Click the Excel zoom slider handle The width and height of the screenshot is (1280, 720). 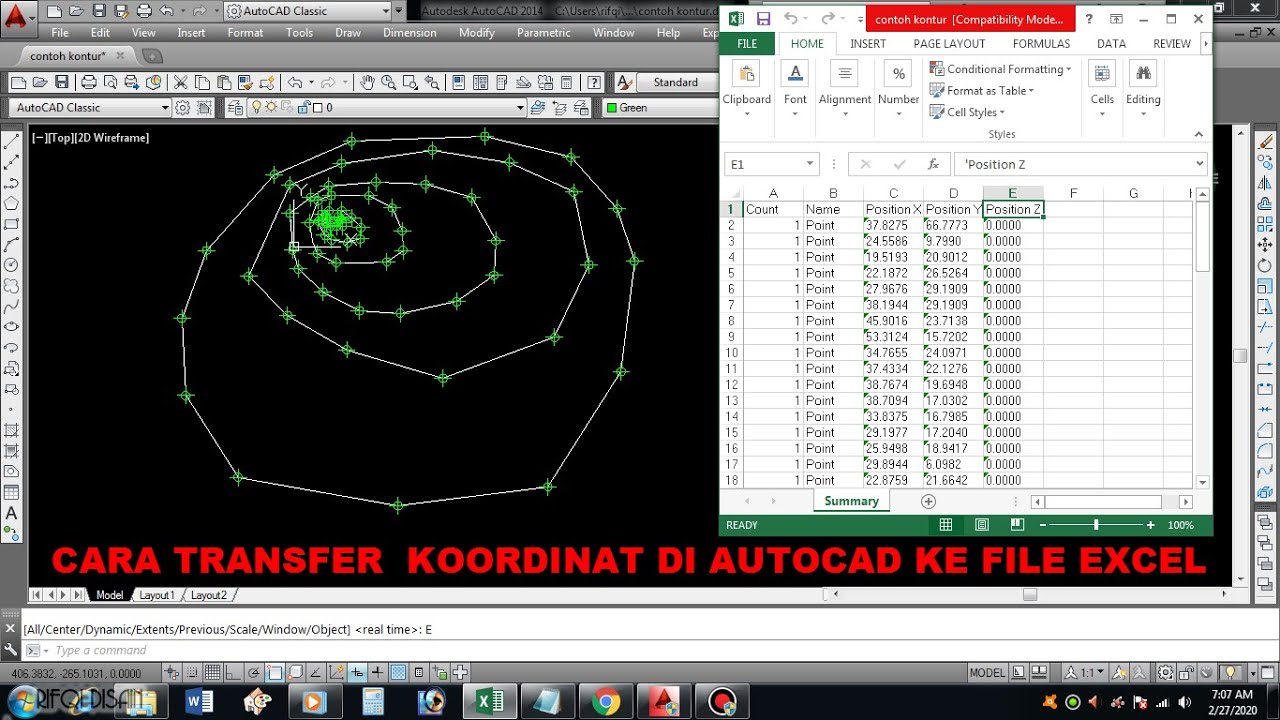click(1096, 525)
